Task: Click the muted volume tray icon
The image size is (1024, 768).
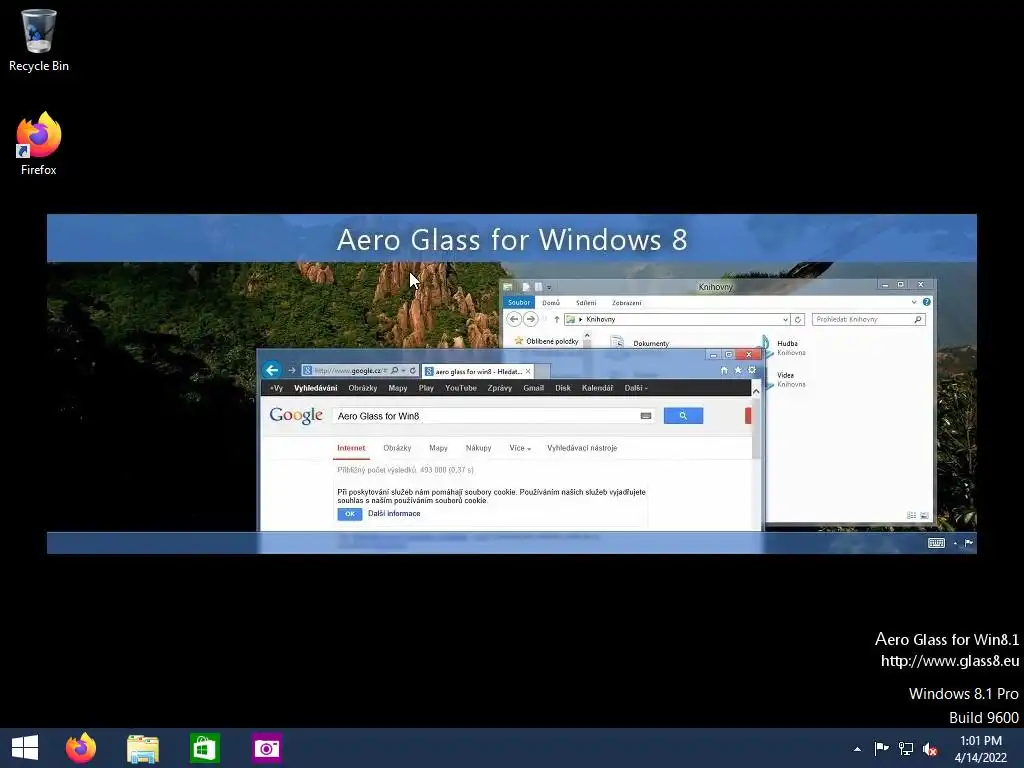Action: pyautogui.click(x=930, y=749)
